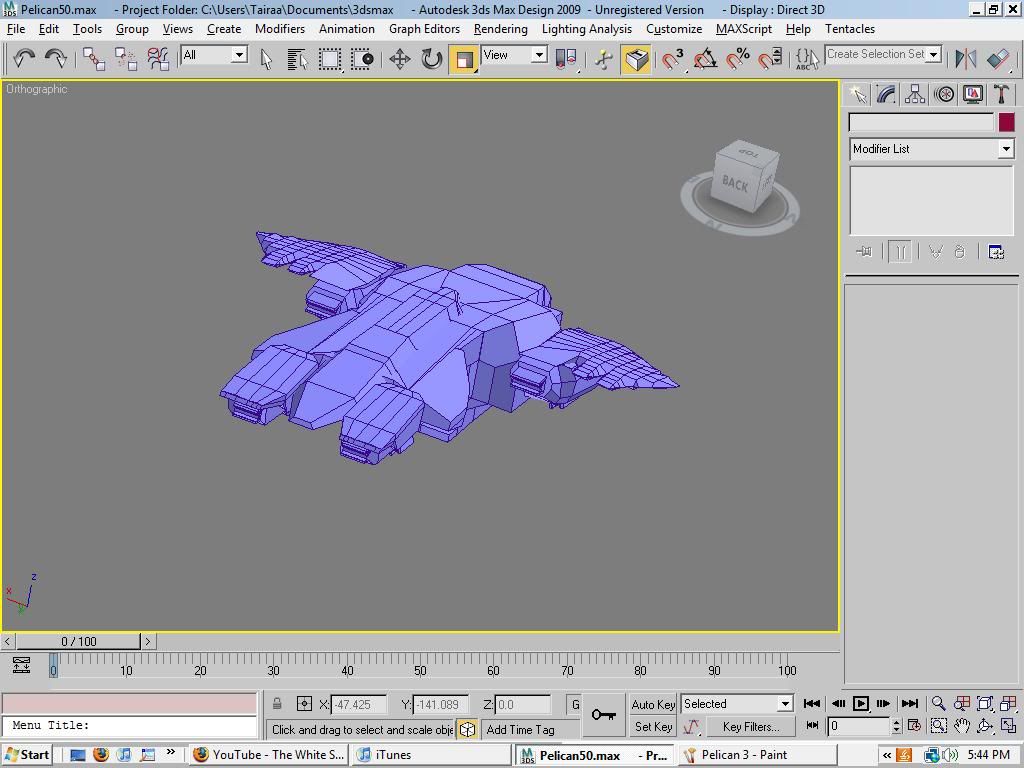
Task: Click the Pin Stack icon
Action: pos(864,251)
